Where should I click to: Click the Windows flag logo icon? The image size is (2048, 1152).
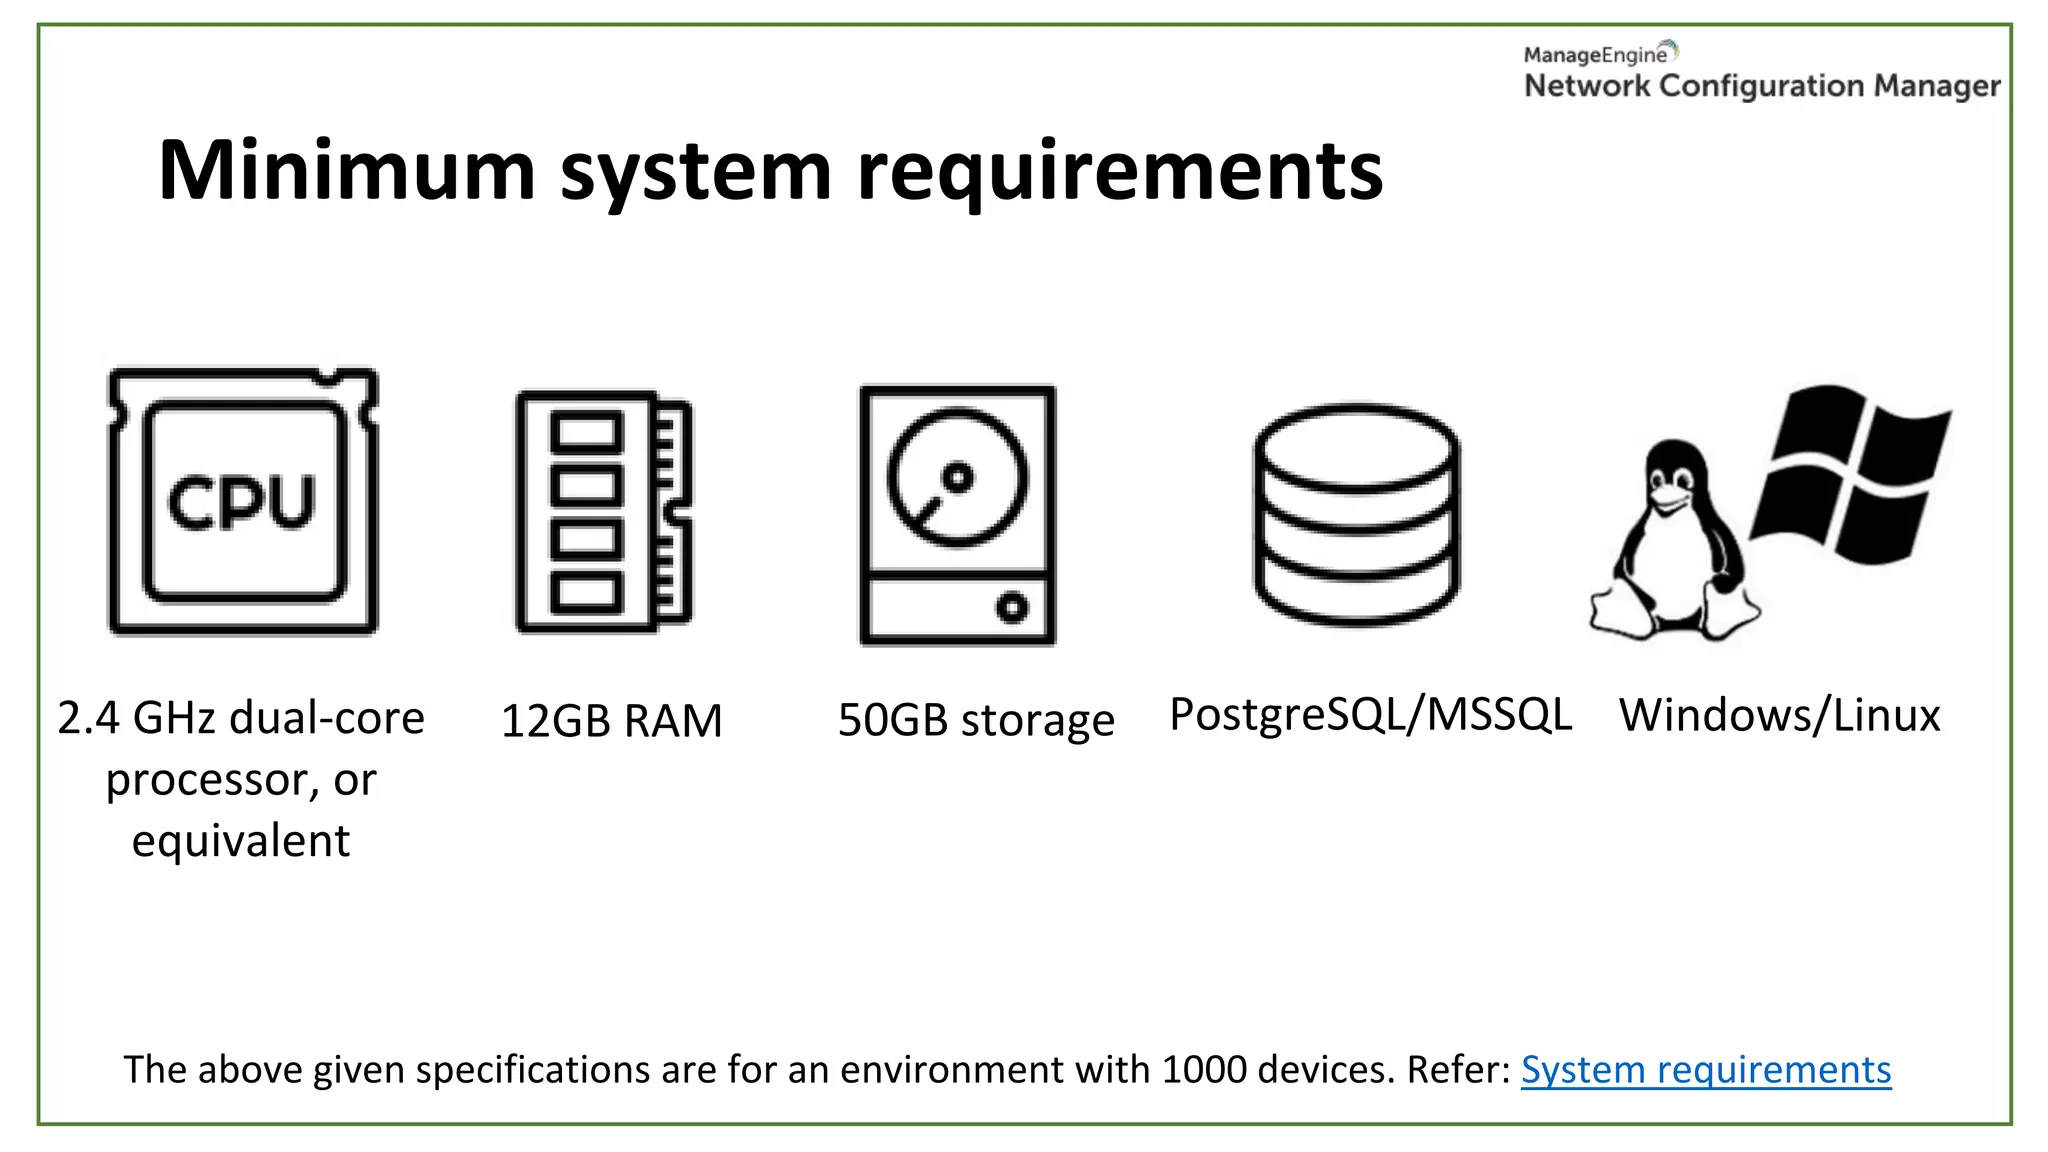[1850, 475]
